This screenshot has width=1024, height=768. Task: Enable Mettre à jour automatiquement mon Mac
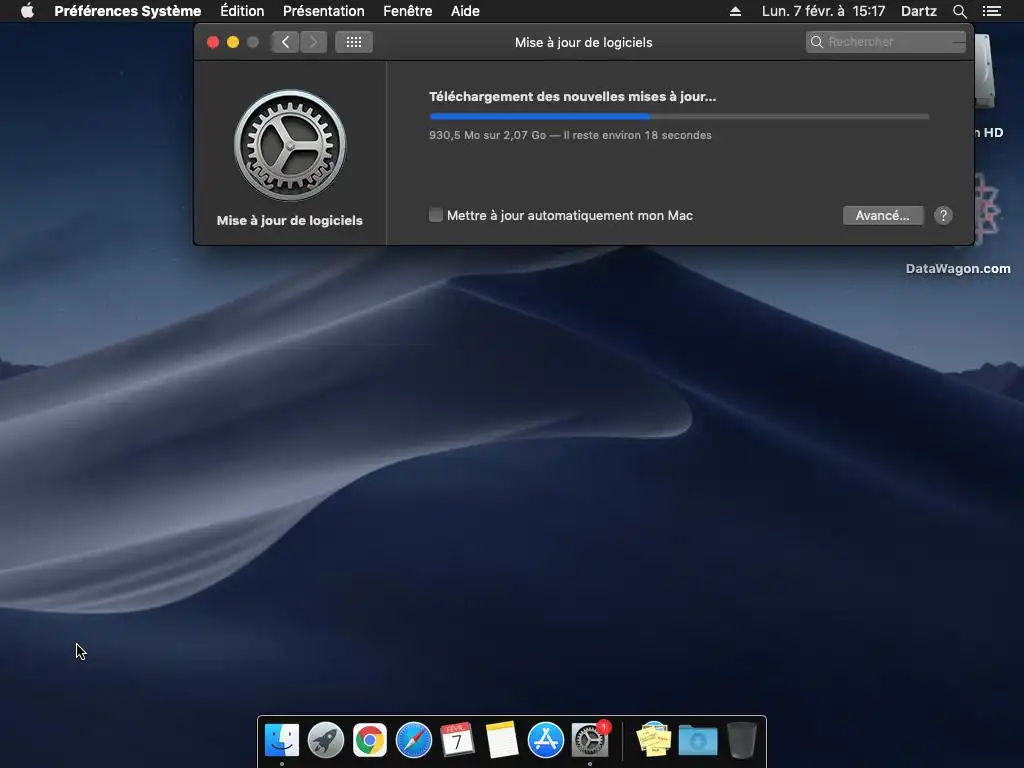click(x=436, y=215)
